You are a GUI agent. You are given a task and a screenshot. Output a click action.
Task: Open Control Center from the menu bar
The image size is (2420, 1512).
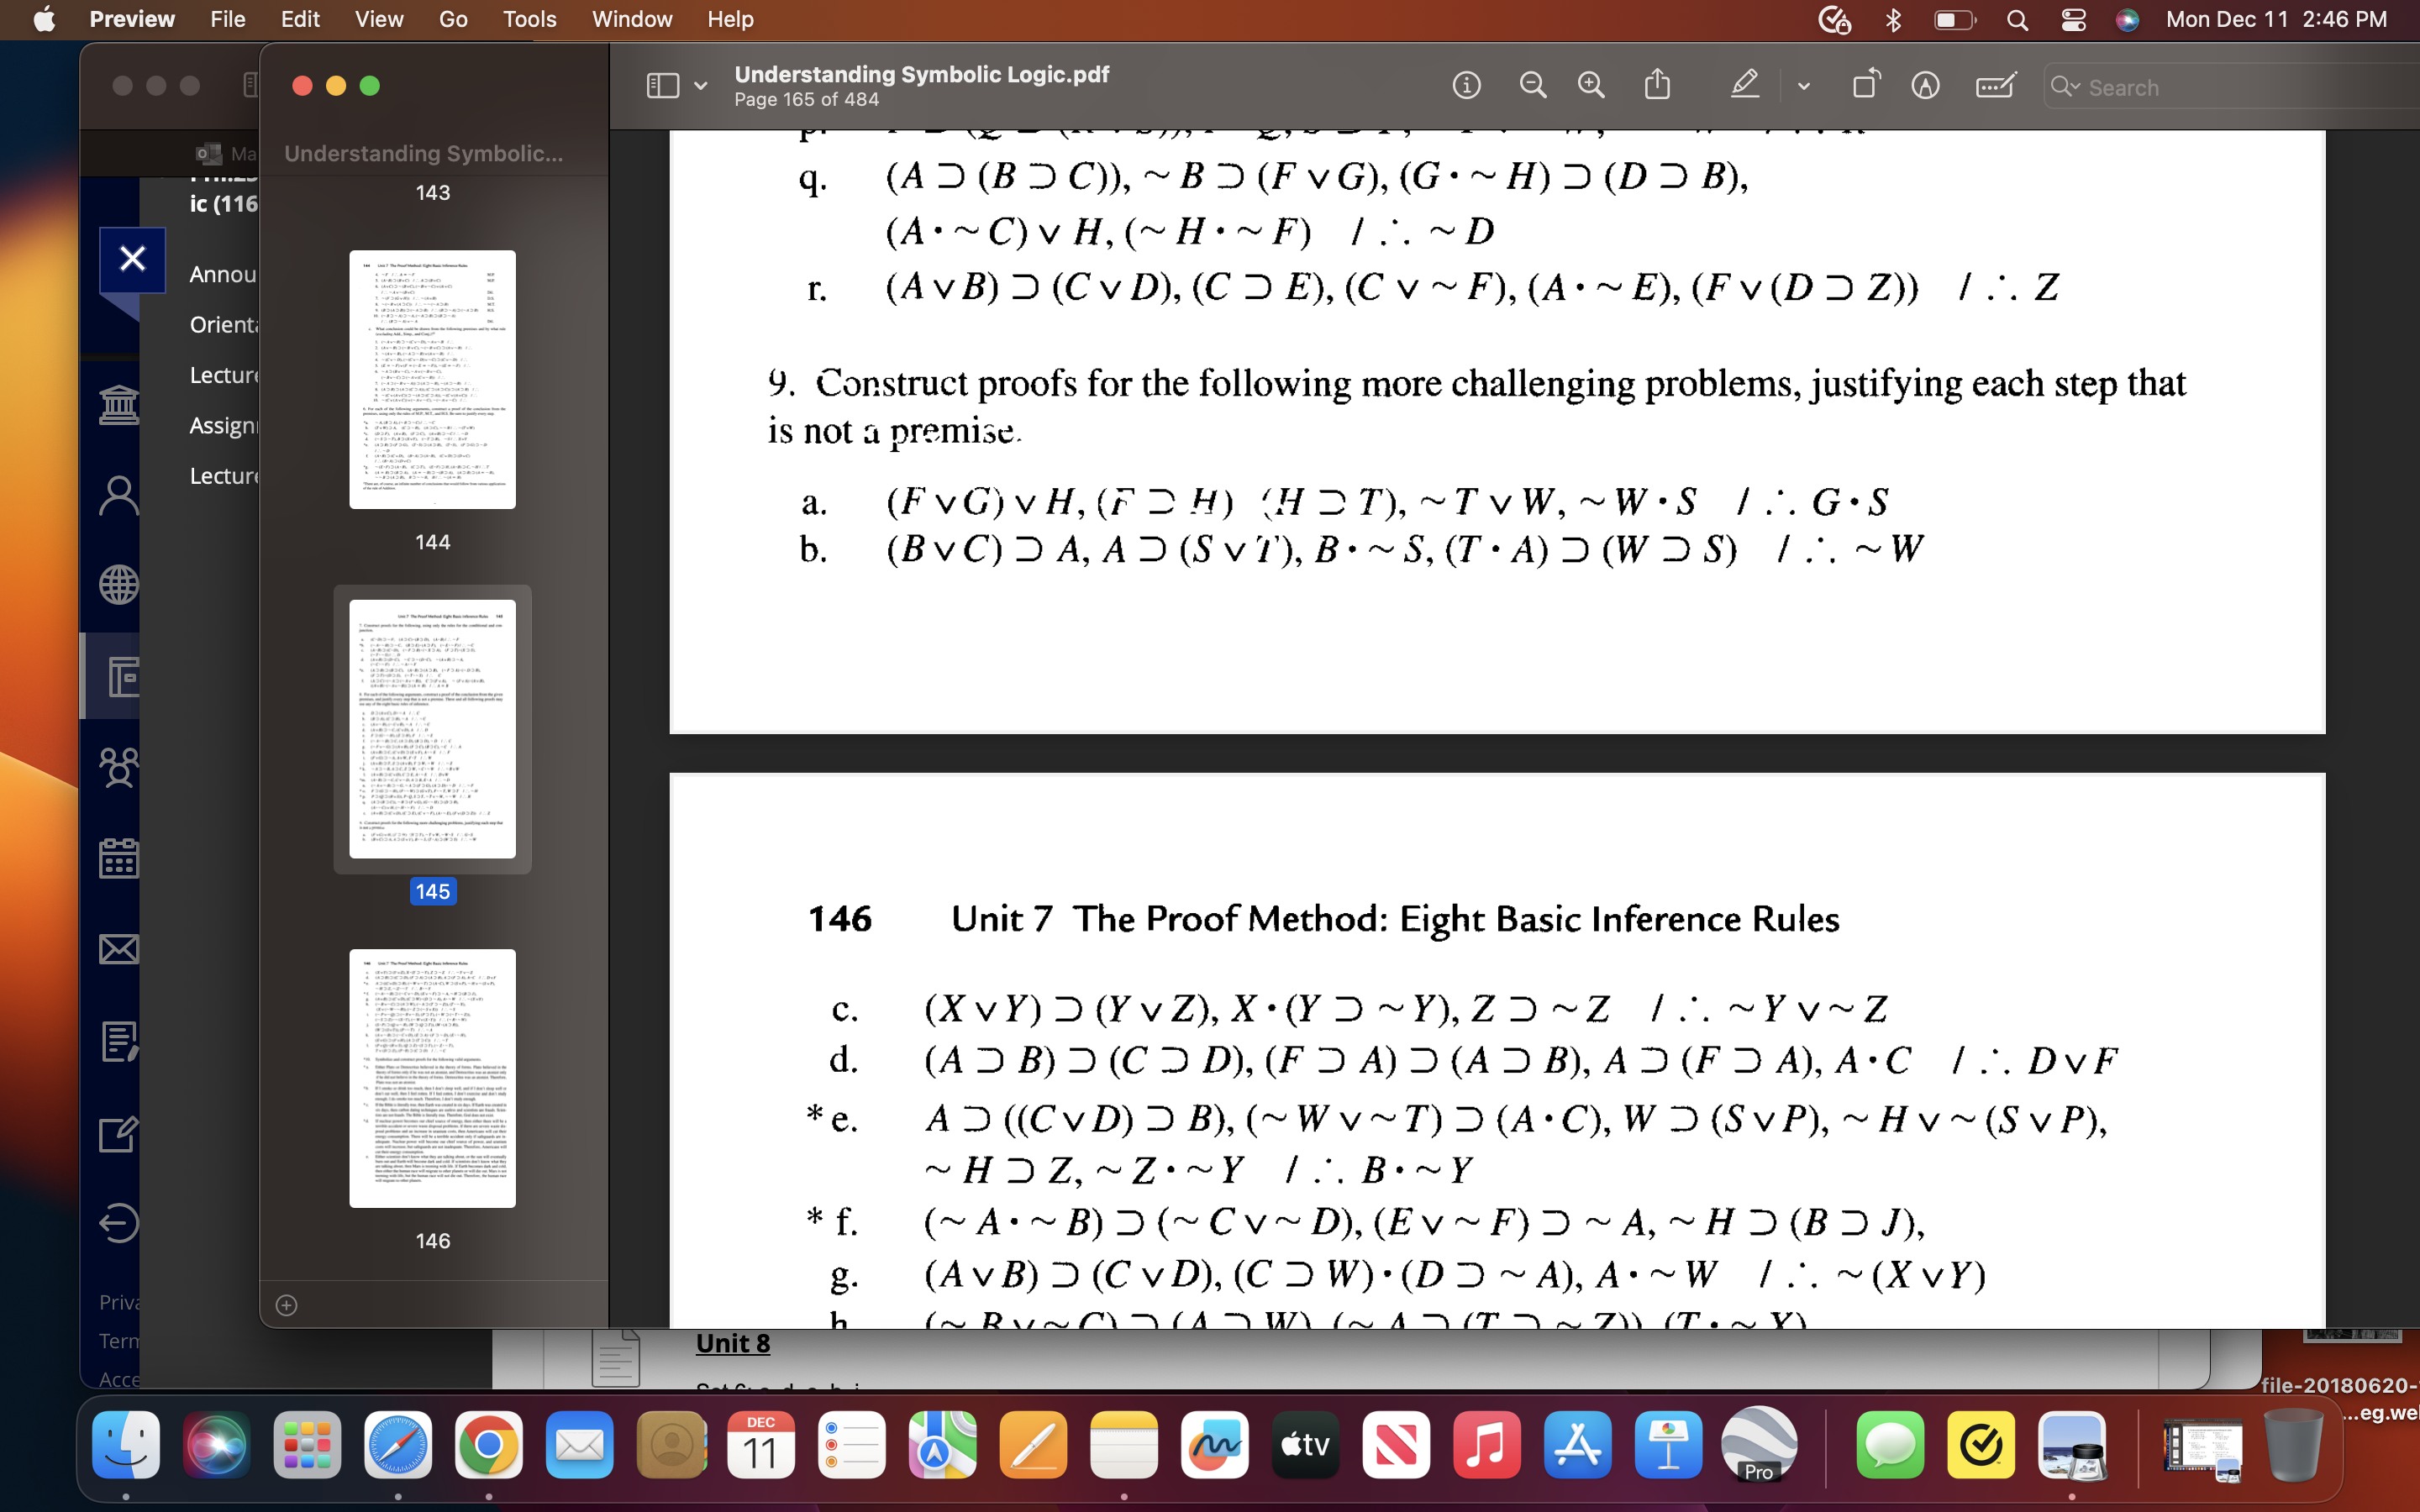point(2073,19)
